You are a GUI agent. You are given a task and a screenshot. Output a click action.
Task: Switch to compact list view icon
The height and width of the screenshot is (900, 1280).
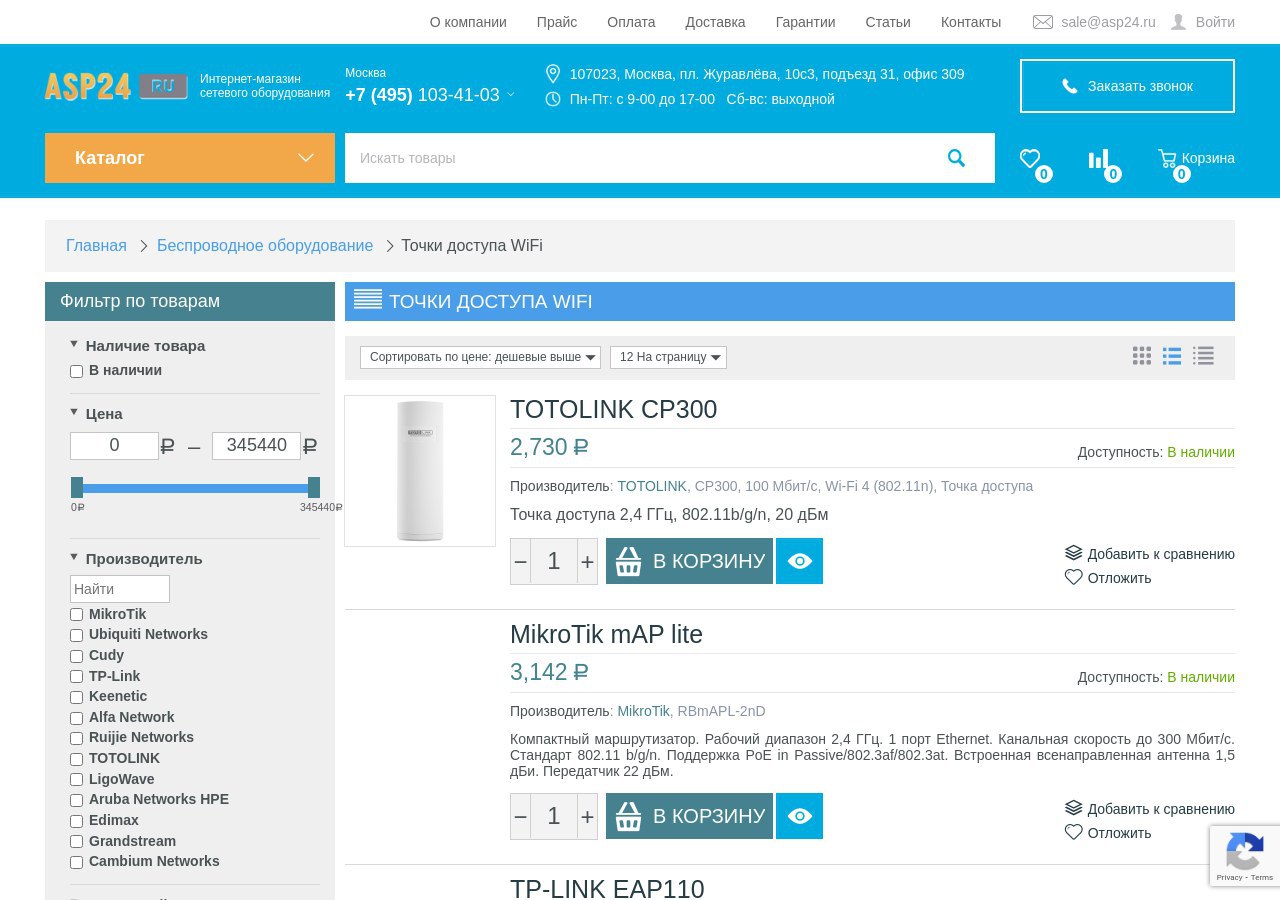pos(1204,356)
